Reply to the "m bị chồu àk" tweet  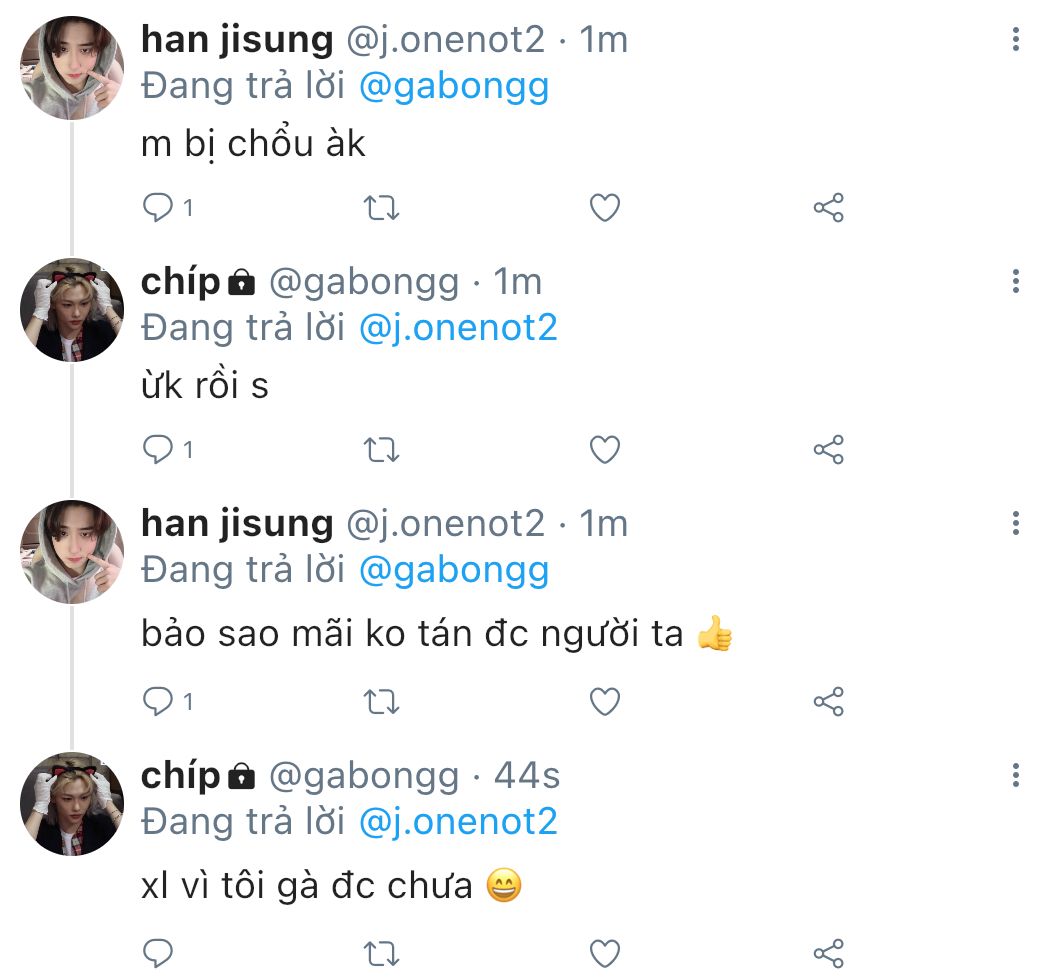coord(158,207)
